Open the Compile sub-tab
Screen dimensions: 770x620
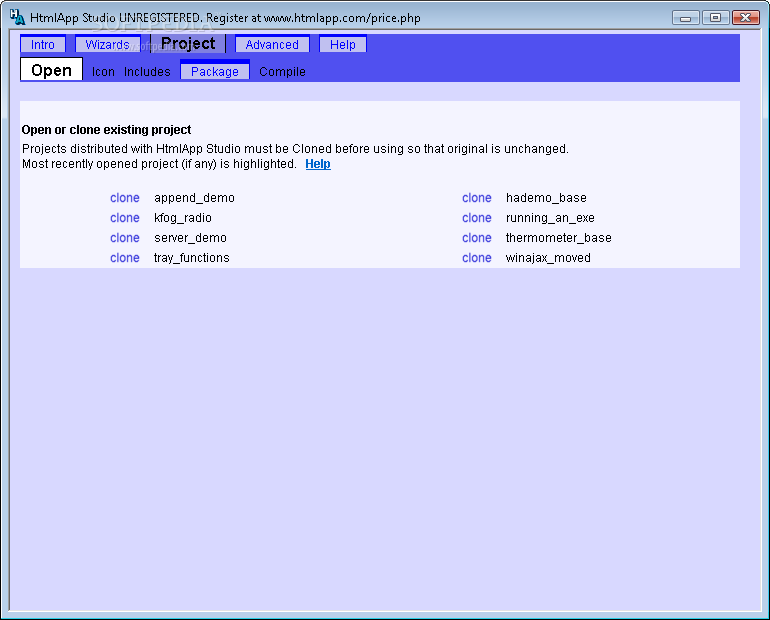(x=282, y=72)
